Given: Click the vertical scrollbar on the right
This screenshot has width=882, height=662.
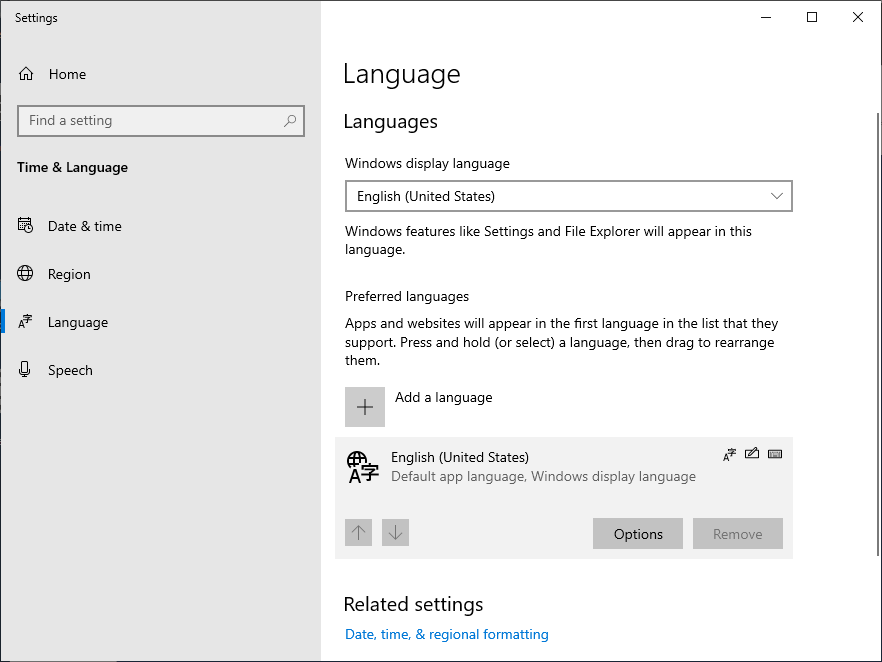Looking at the screenshot, I should (x=878, y=334).
